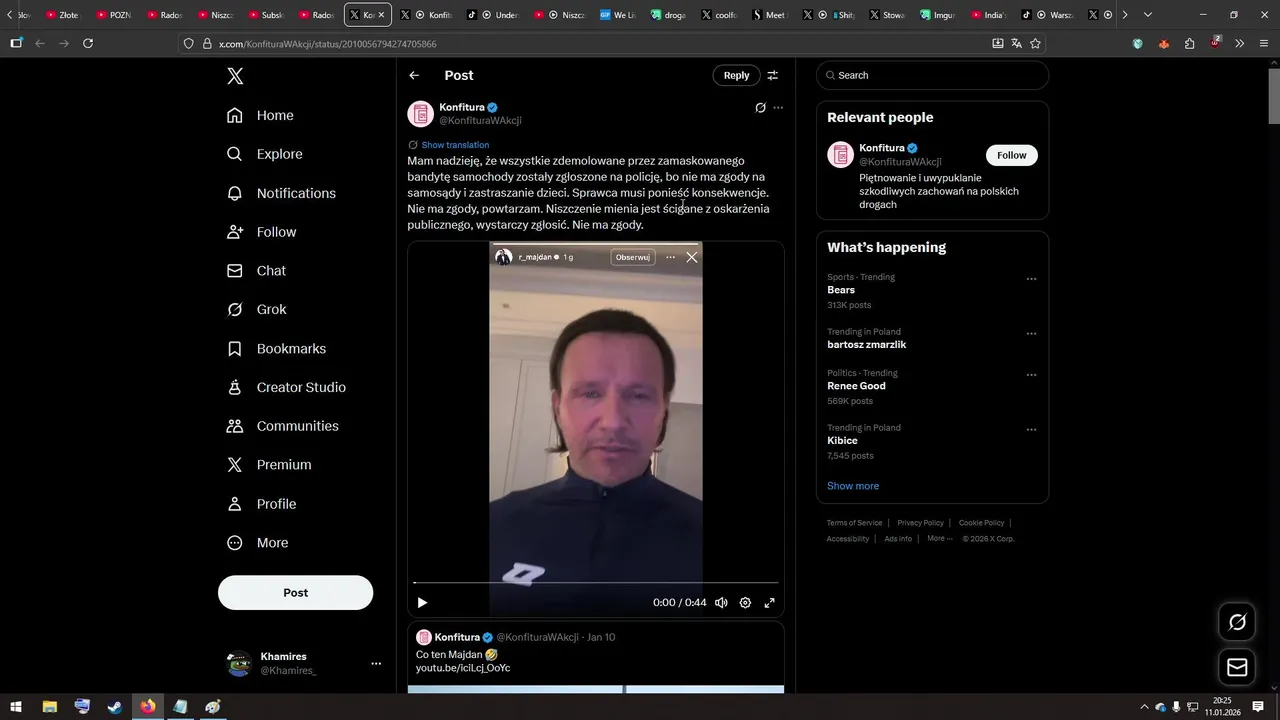Seek on the video progress bar
This screenshot has height=720, width=1280.
595,582
